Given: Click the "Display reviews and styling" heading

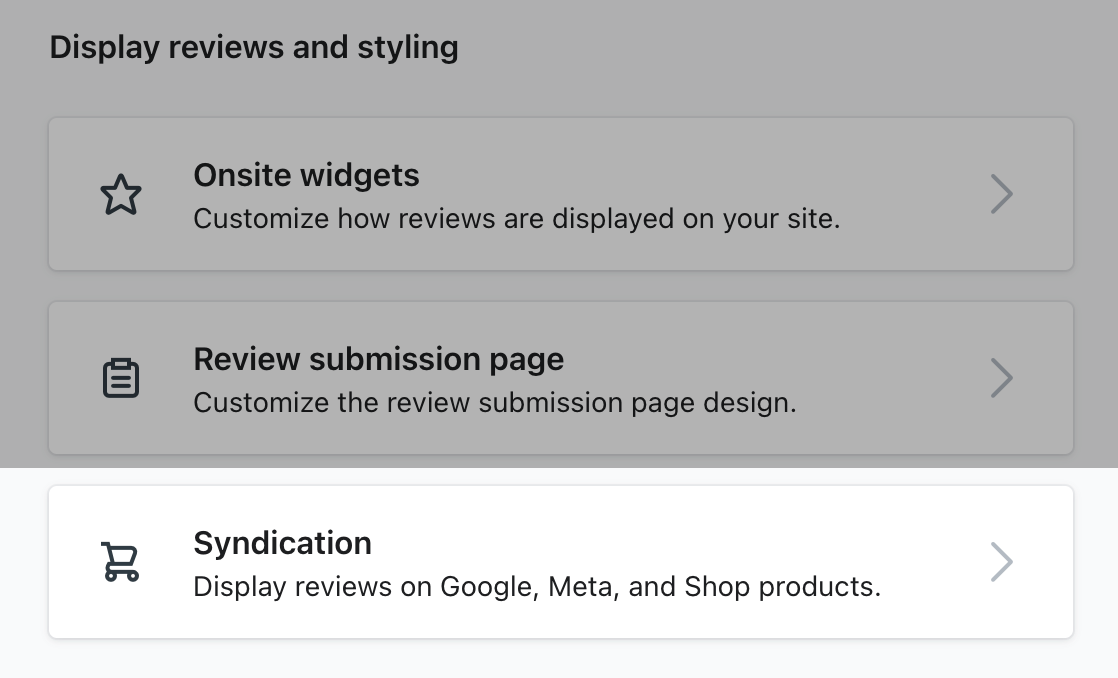Looking at the screenshot, I should click(254, 47).
